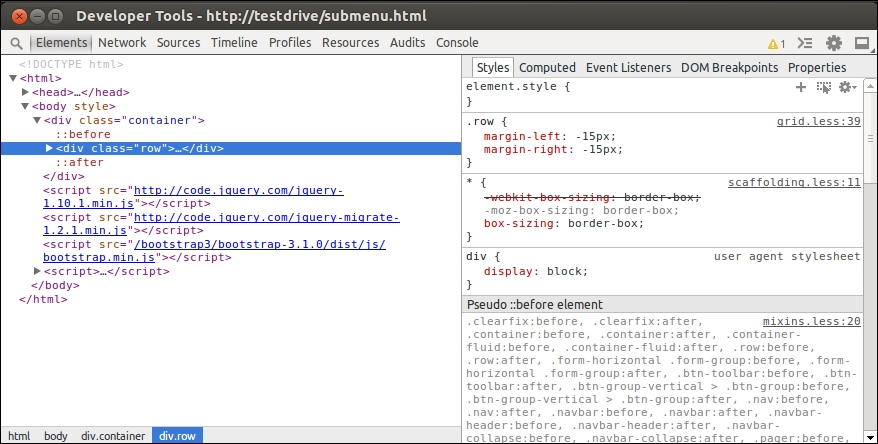Open scaffolding.less:11 source link
This screenshot has height=444, width=878.
(794, 183)
